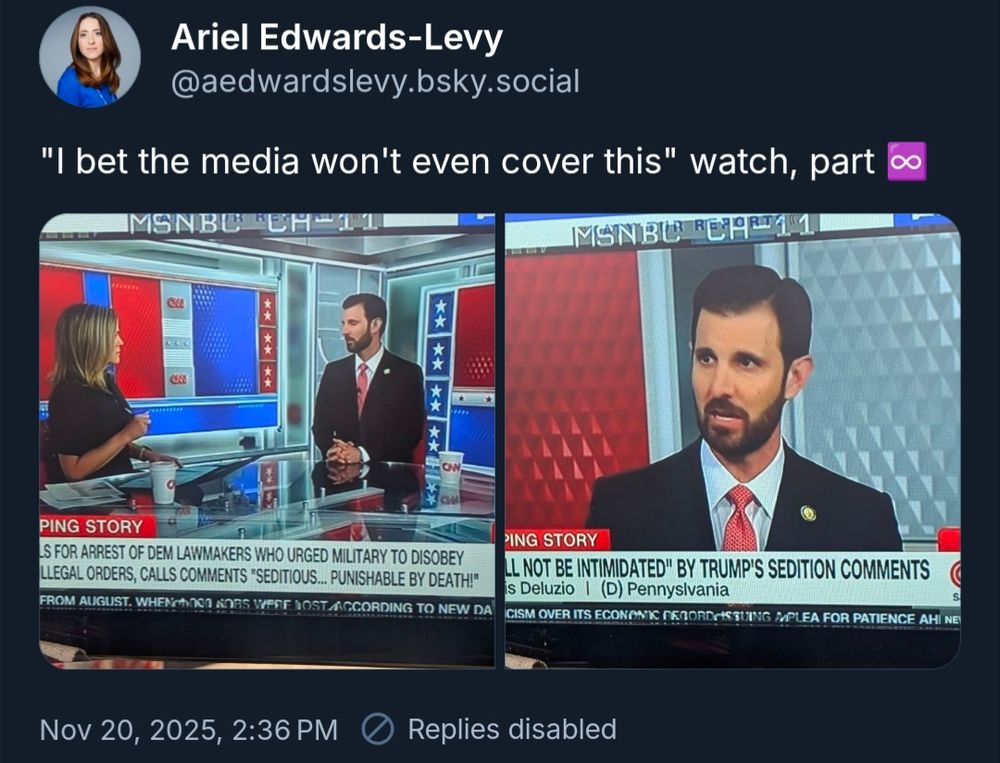The image size is (1000, 763).
Task: Click the crossed-circle replies disabled icon
Action: click(378, 729)
